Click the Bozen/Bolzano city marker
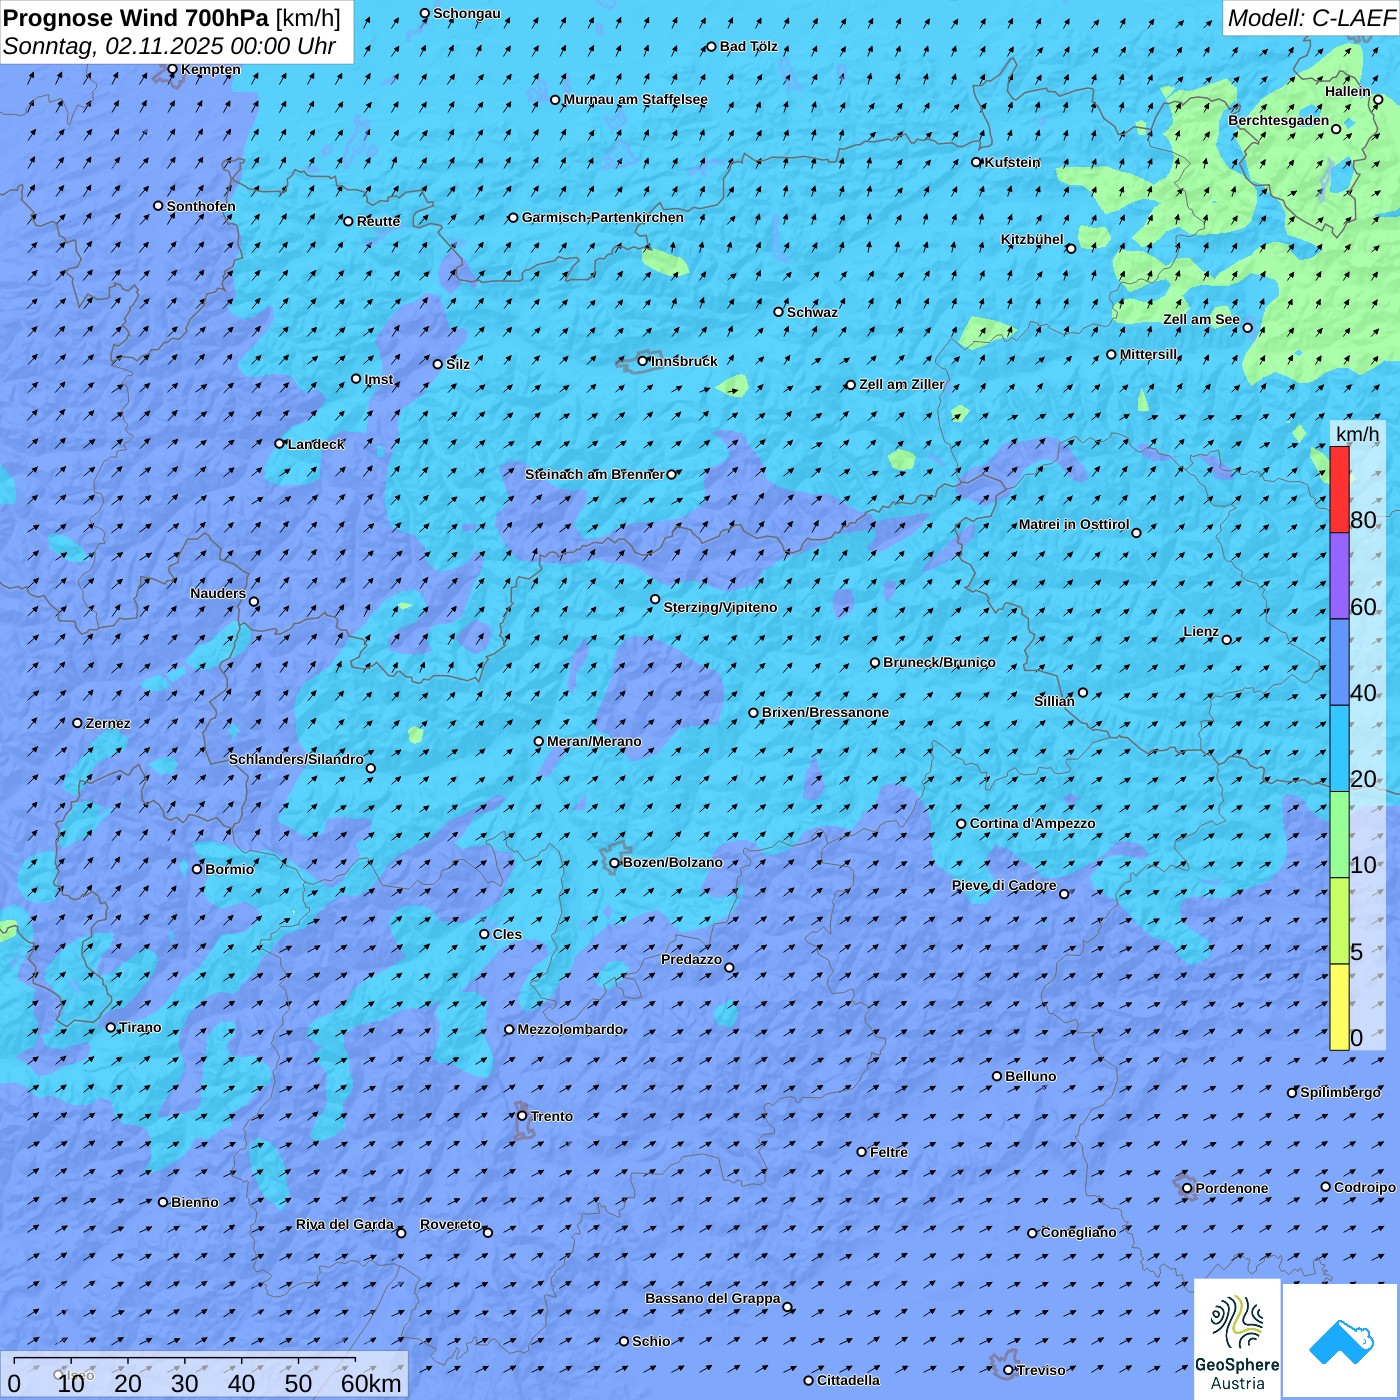This screenshot has height=1400, width=1400. point(615,863)
